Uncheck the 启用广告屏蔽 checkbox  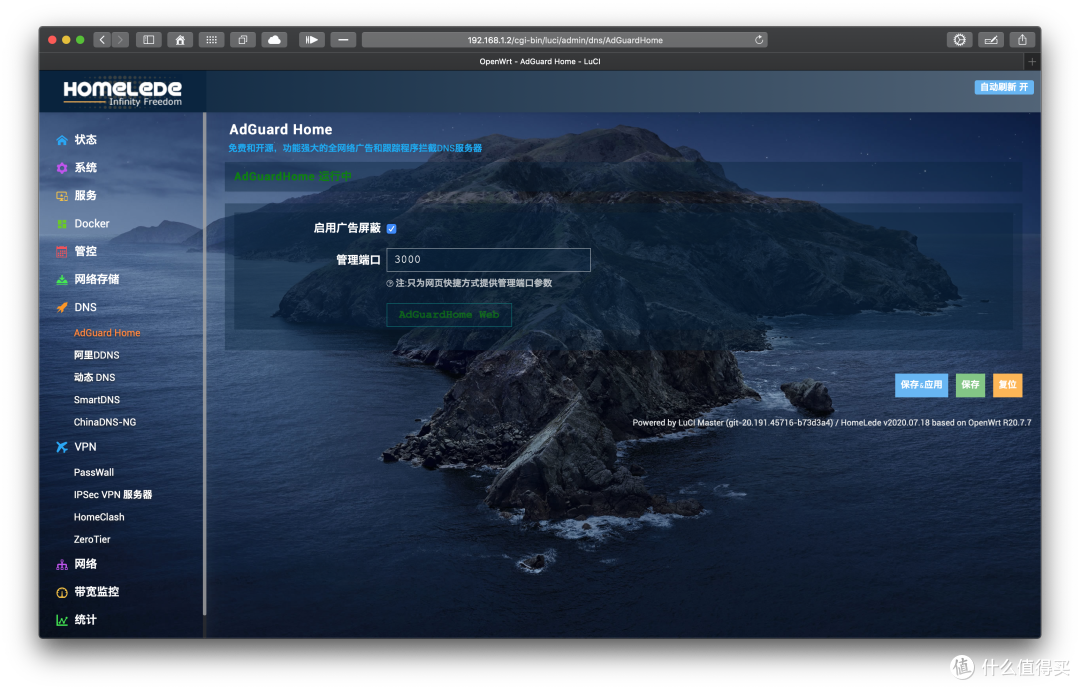391,229
